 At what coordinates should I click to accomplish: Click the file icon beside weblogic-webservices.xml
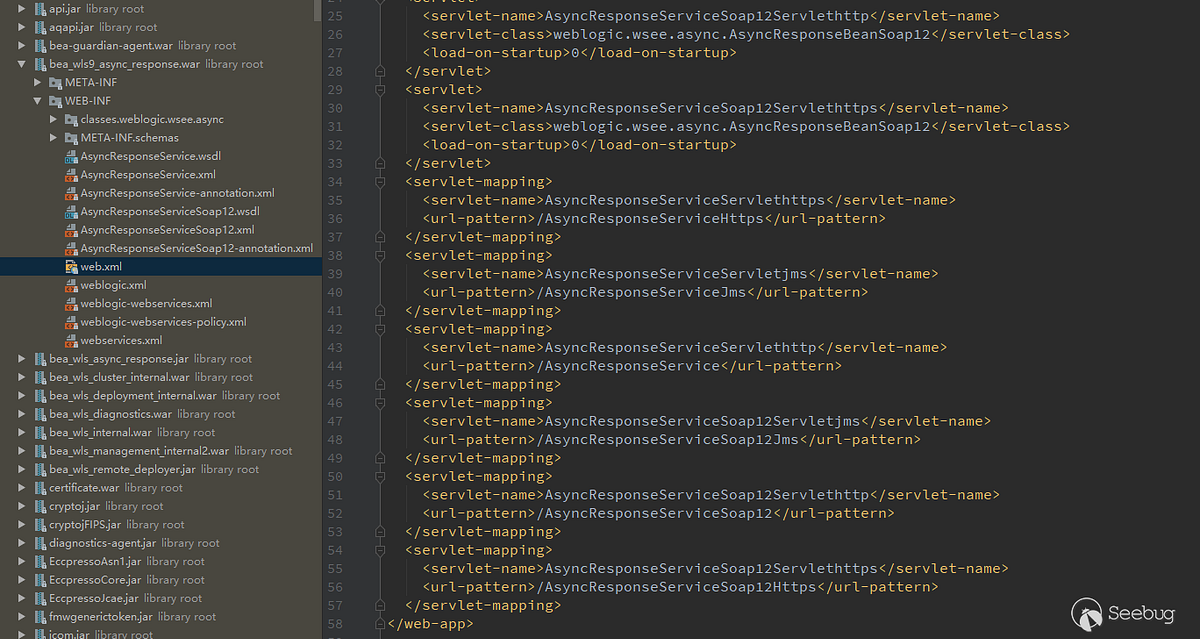(x=70, y=303)
